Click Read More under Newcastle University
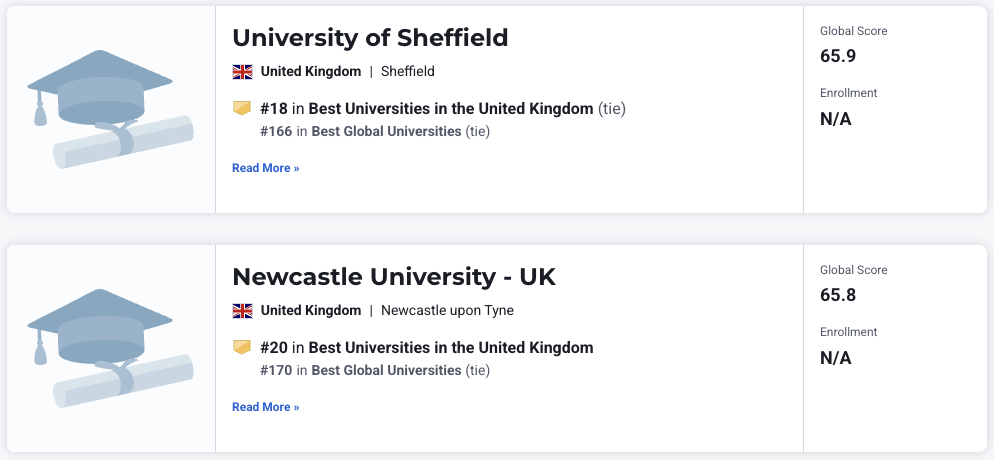This screenshot has height=460, width=994. pyautogui.click(x=265, y=407)
